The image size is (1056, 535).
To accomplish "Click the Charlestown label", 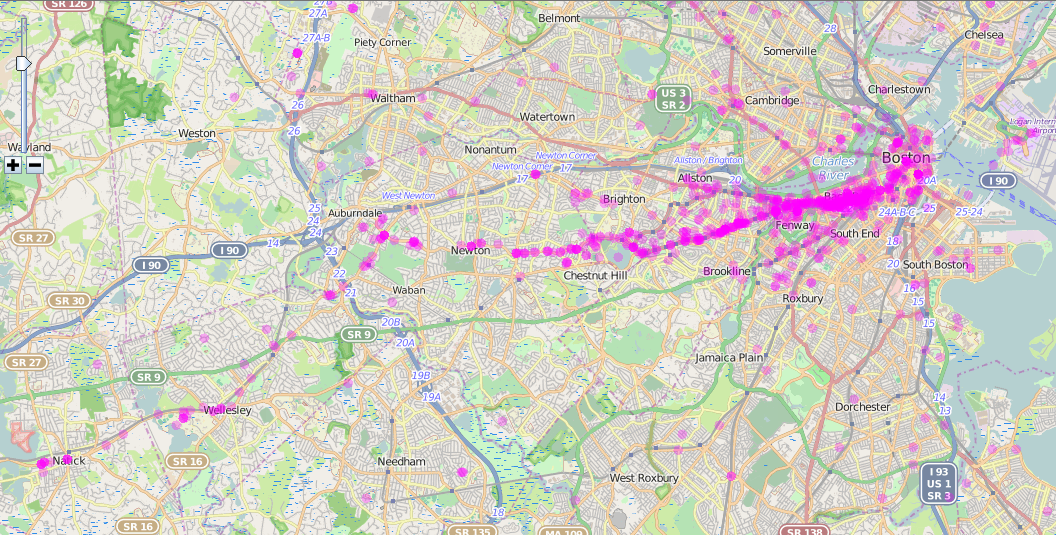I will coord(899,90).
